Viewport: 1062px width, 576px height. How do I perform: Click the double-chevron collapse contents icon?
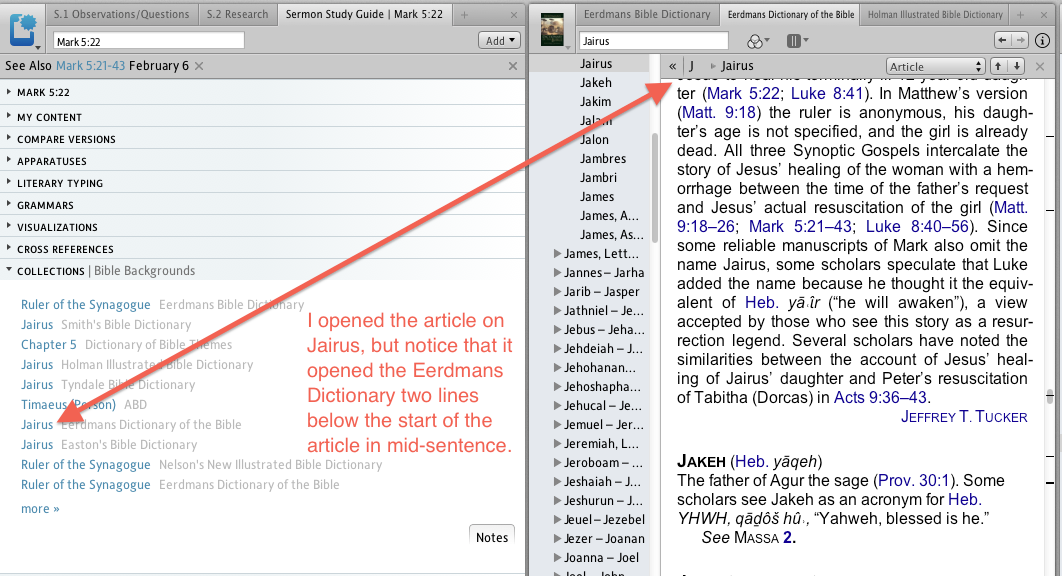coord(672,66)
